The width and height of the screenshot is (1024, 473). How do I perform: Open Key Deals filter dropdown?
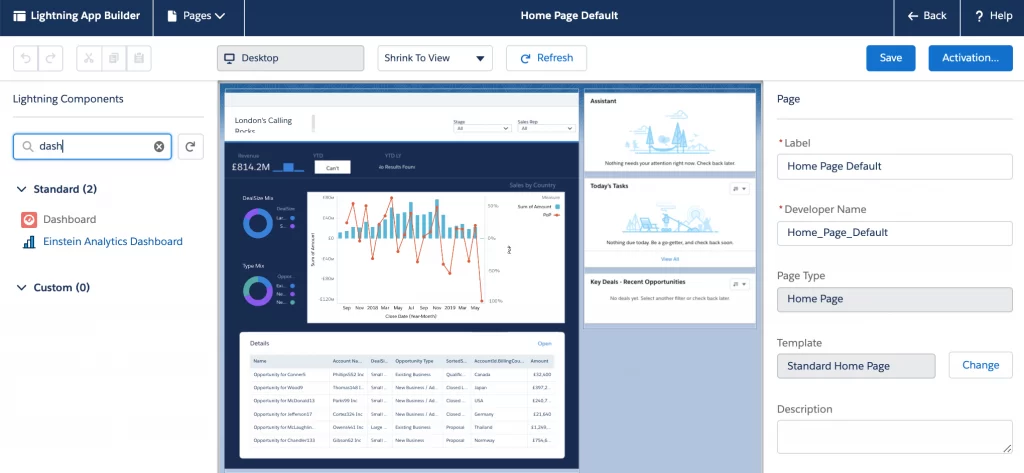(x=740, y=284)
